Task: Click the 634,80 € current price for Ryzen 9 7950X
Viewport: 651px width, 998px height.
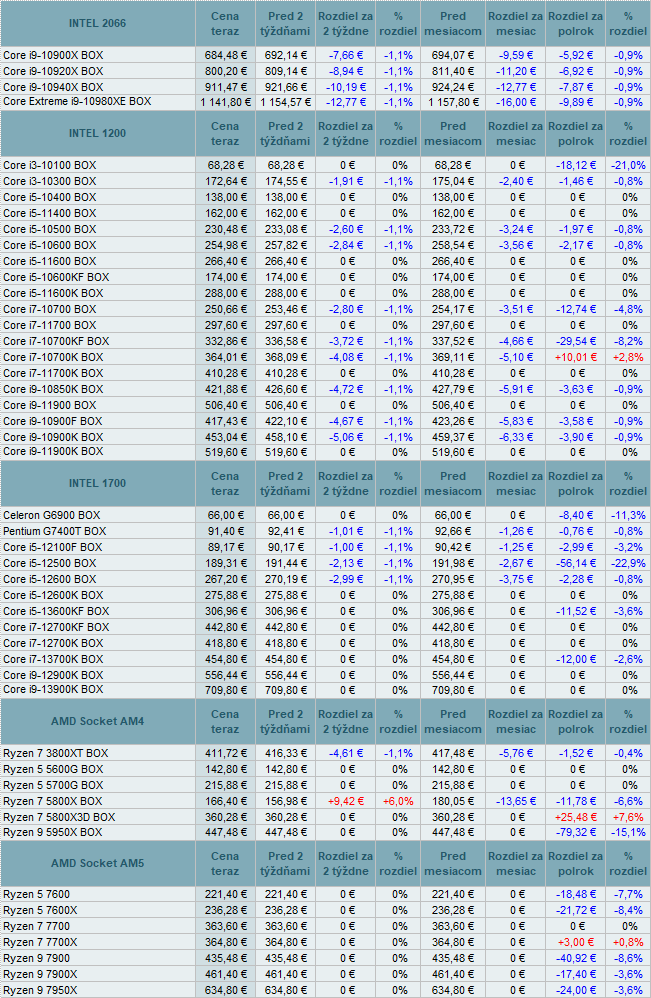Action: coord(225,990)
